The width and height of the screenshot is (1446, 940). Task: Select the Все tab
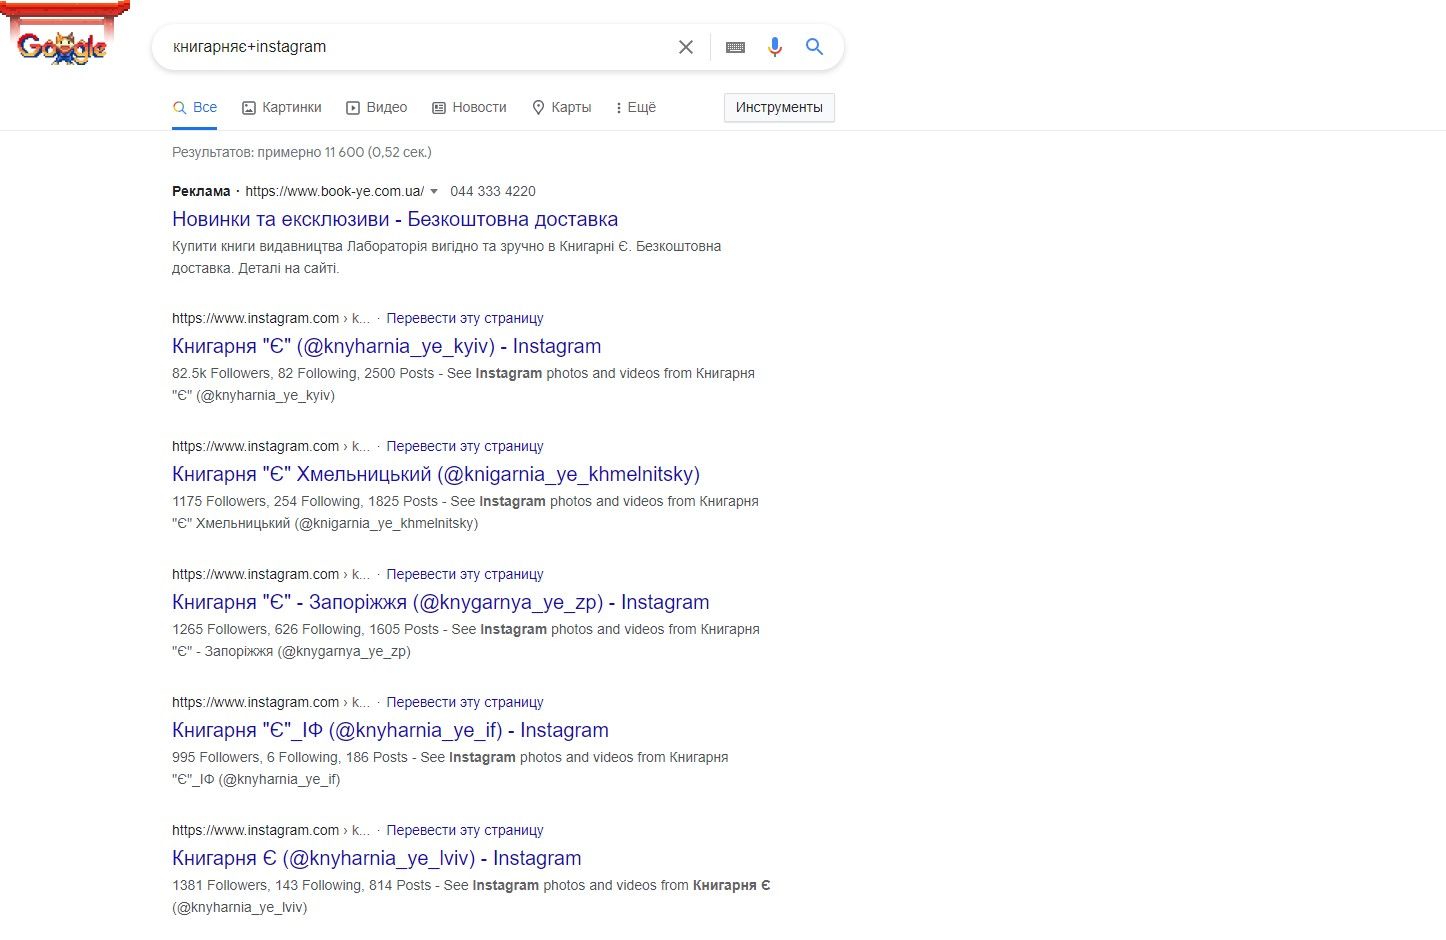tap(195, 107)
